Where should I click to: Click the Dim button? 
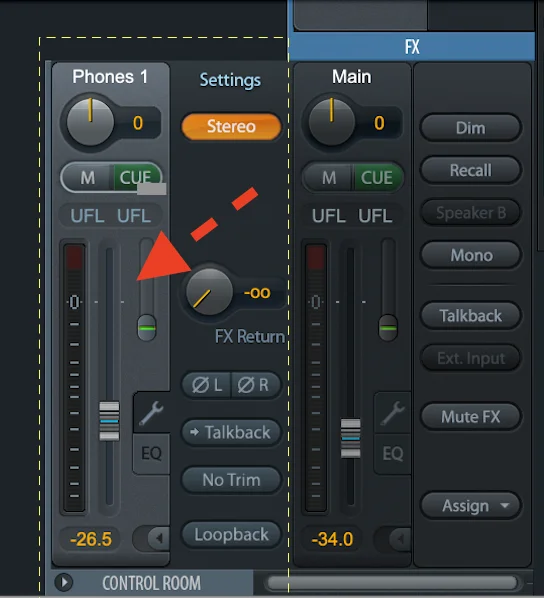pyautogui.click(x=470, y=128)
